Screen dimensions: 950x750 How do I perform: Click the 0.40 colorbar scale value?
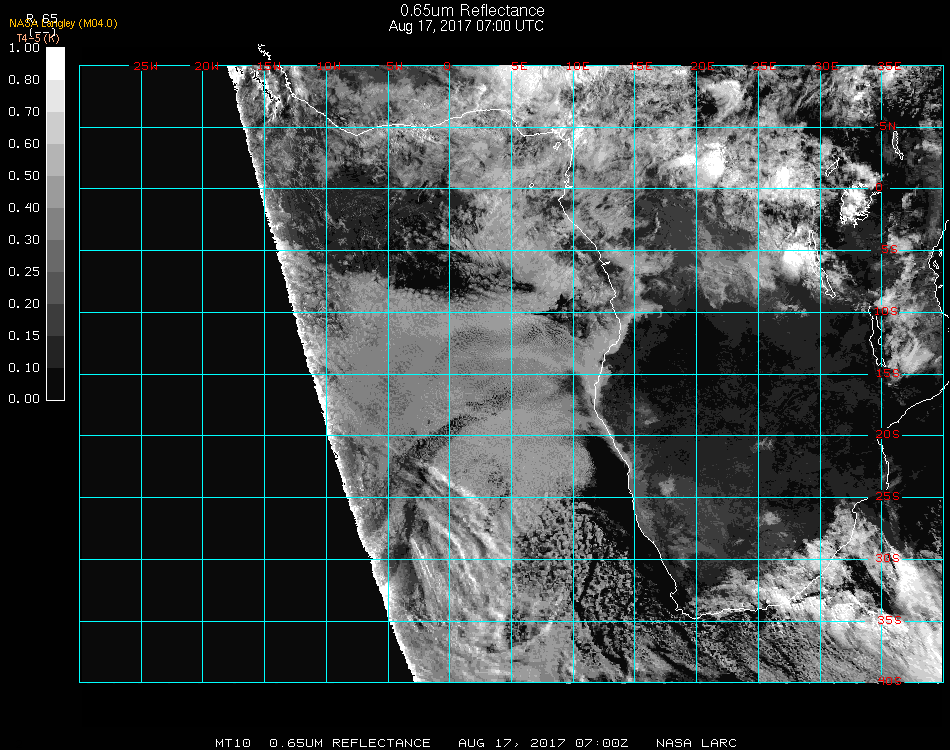pos(24,208)
